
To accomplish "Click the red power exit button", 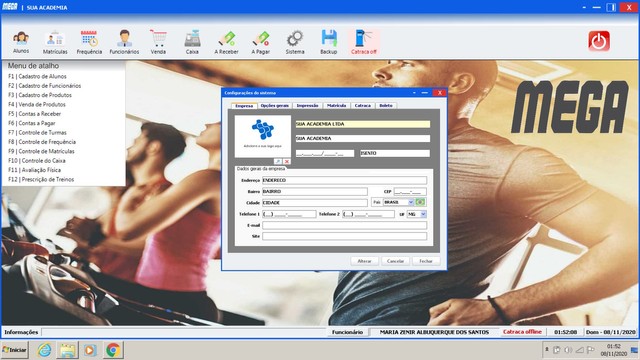I will coord(599,41).
